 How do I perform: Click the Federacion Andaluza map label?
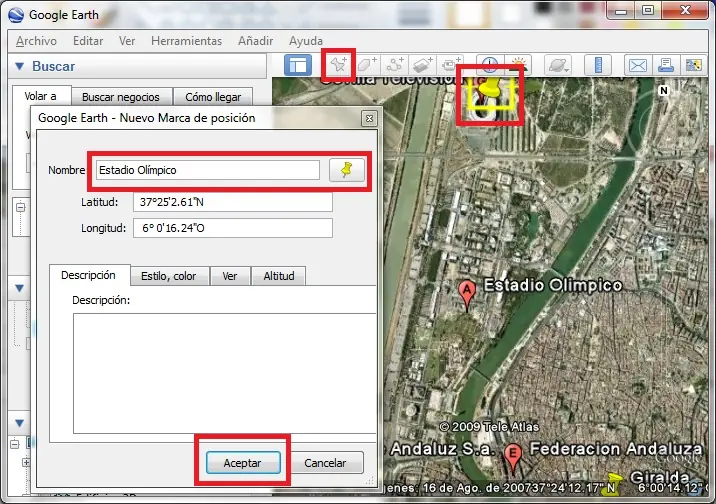[616, 449]
